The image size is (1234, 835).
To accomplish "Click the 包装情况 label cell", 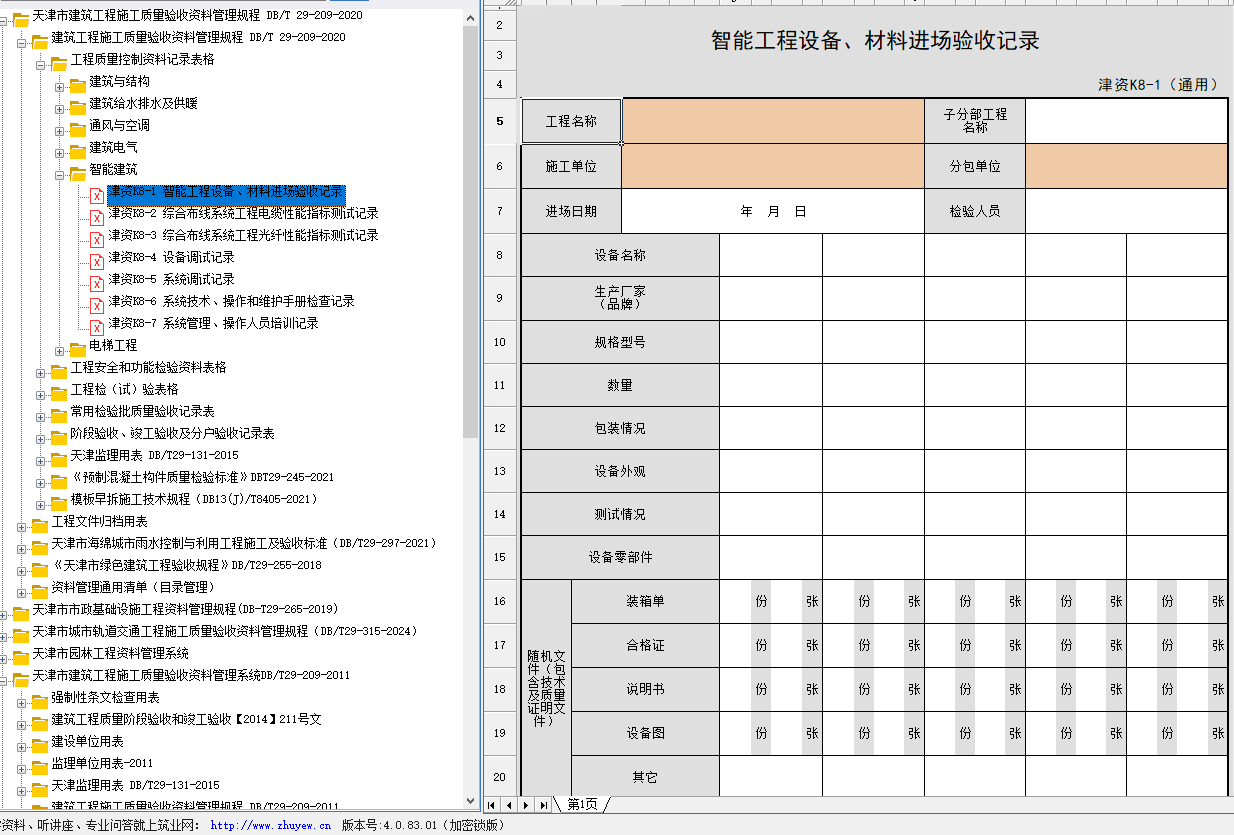I will pos(620,428).
